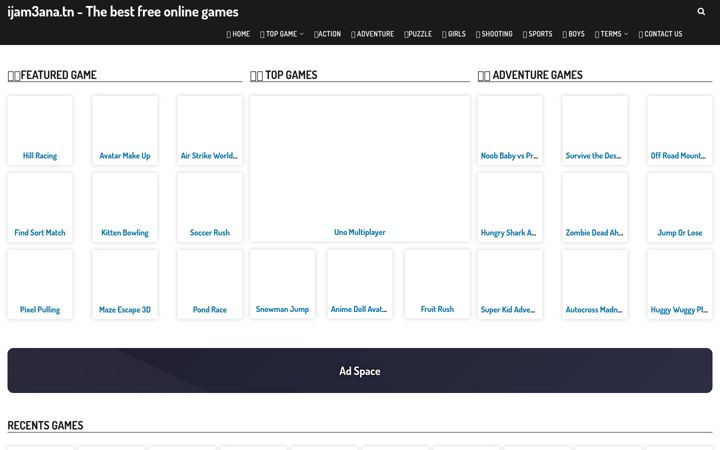Click the Ad Space banner

point(360,371)
